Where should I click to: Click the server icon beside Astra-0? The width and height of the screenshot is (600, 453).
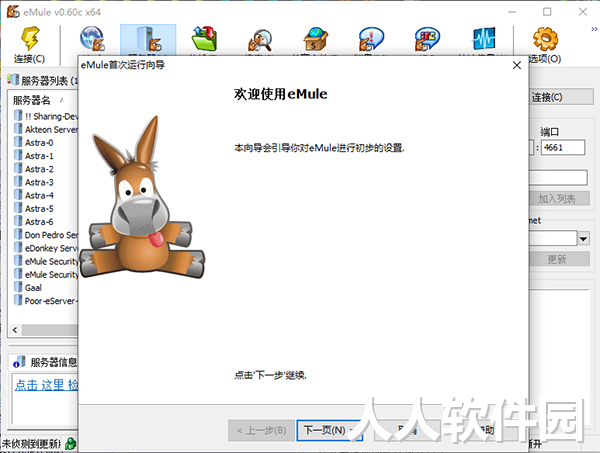click(18, 142)
